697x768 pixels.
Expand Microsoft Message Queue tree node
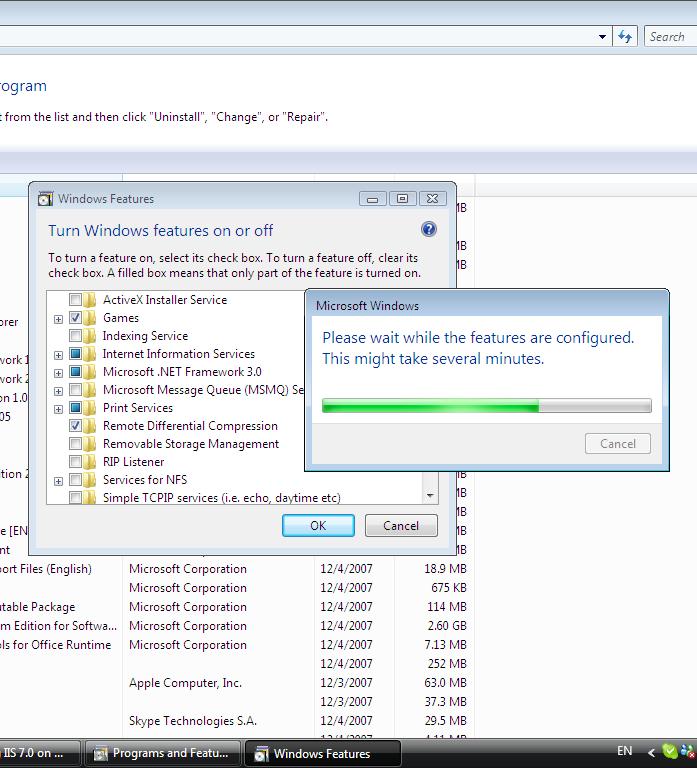[x=58, y=391]
